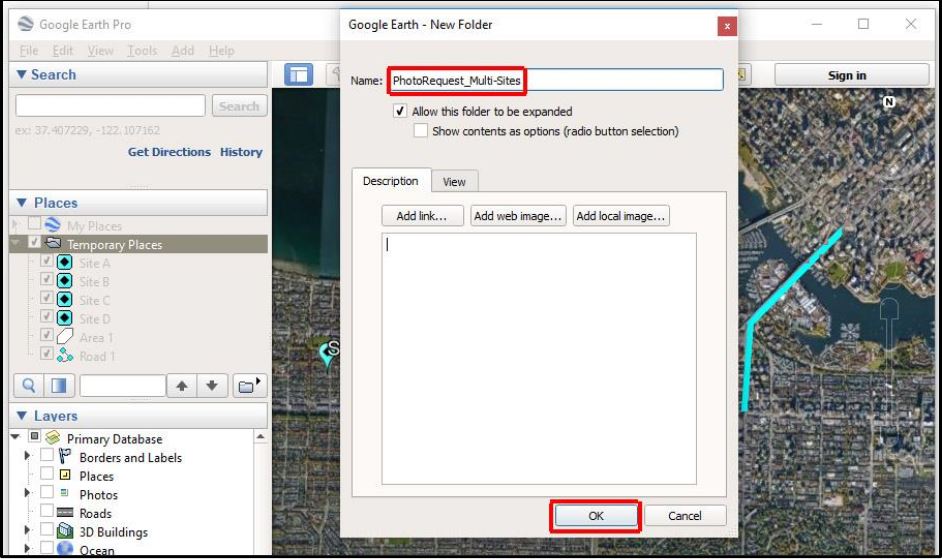Click into the Description text area

[539, 359]
